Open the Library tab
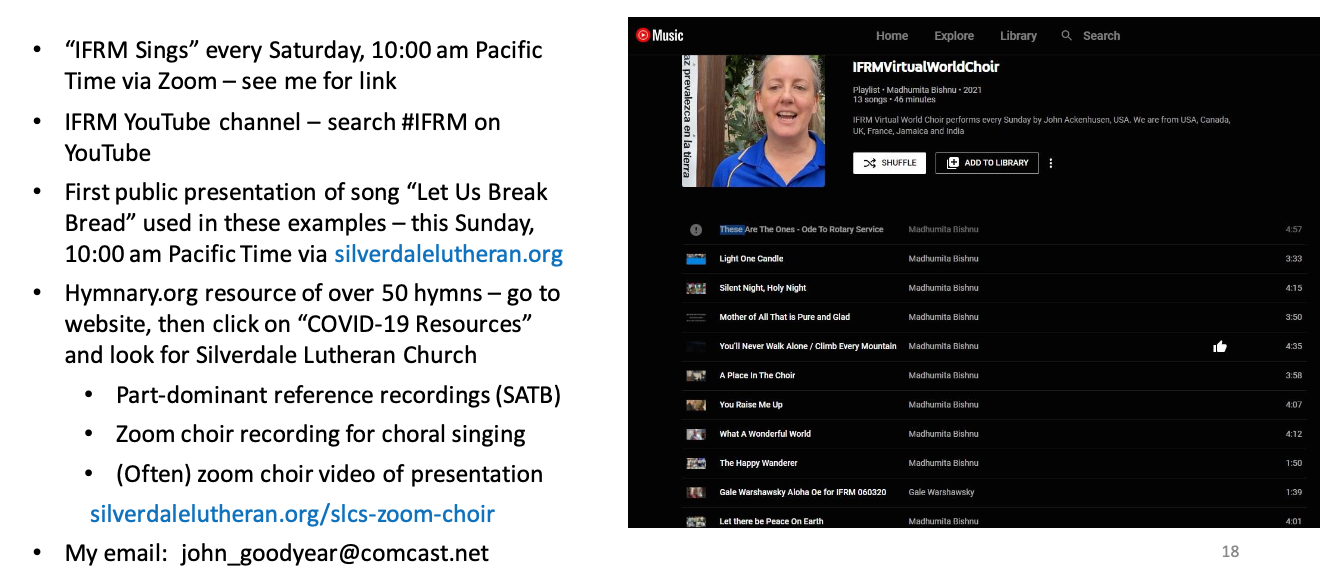This screenshot has width=1339, height=579. [x=1018, y=36]
